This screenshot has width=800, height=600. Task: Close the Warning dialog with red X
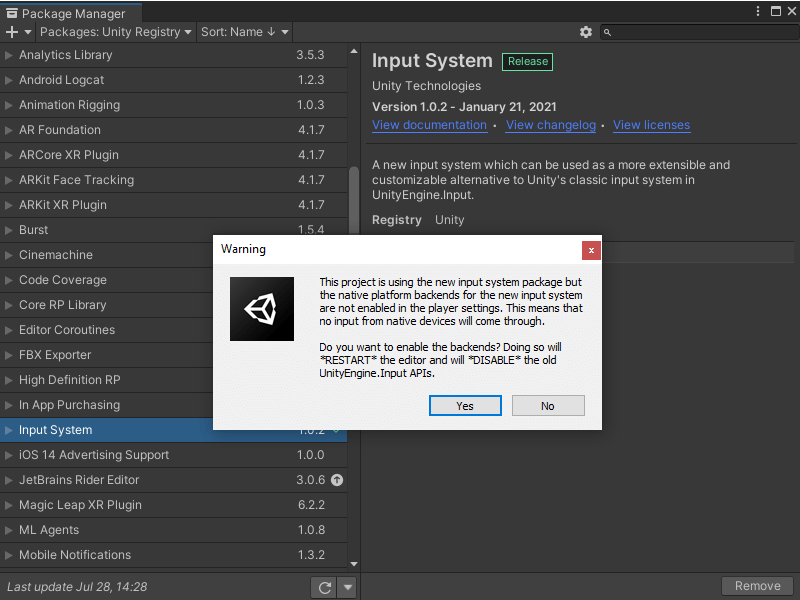[x=591, y=249]
